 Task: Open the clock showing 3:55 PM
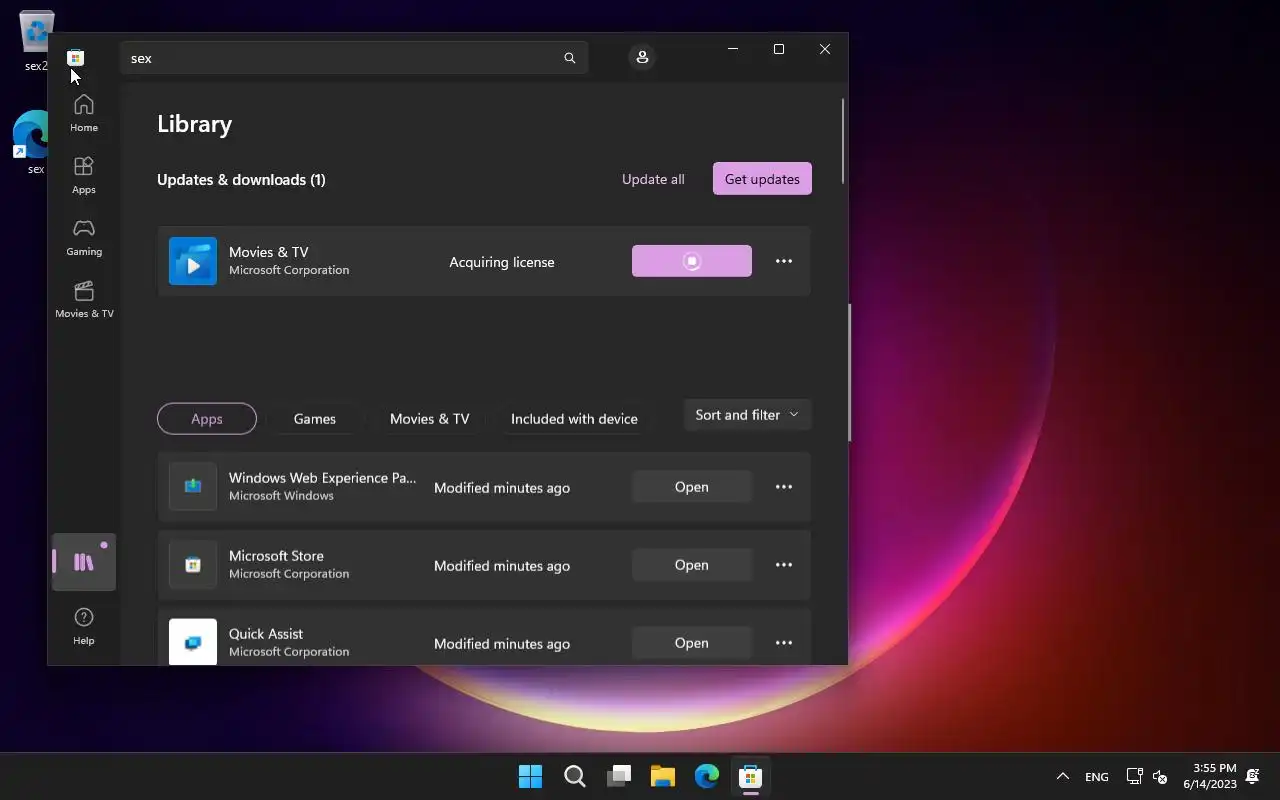pyautogui.click(x=1210, y=776)
